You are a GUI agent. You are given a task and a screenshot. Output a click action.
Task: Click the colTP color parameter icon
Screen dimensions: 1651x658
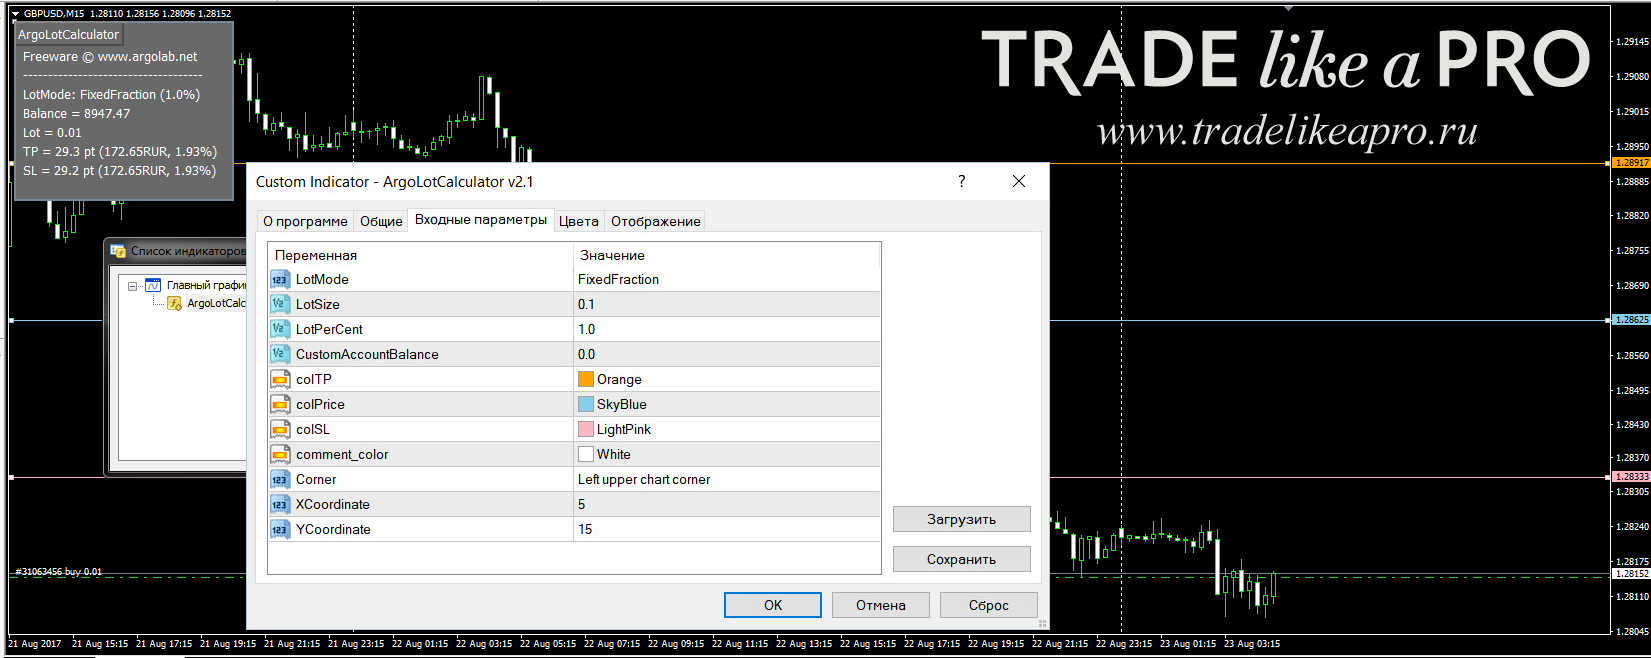(280, 379)
